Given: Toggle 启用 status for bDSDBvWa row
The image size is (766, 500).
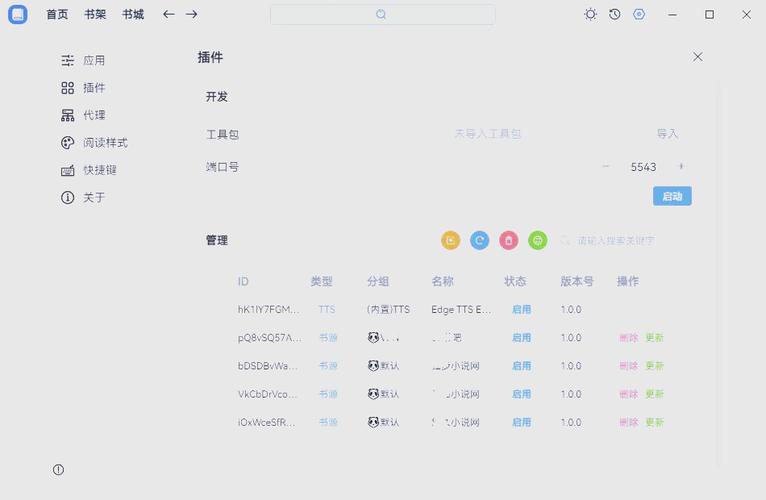Looking at the screenshot, I should pyautogui.click(x=521, y=366).
